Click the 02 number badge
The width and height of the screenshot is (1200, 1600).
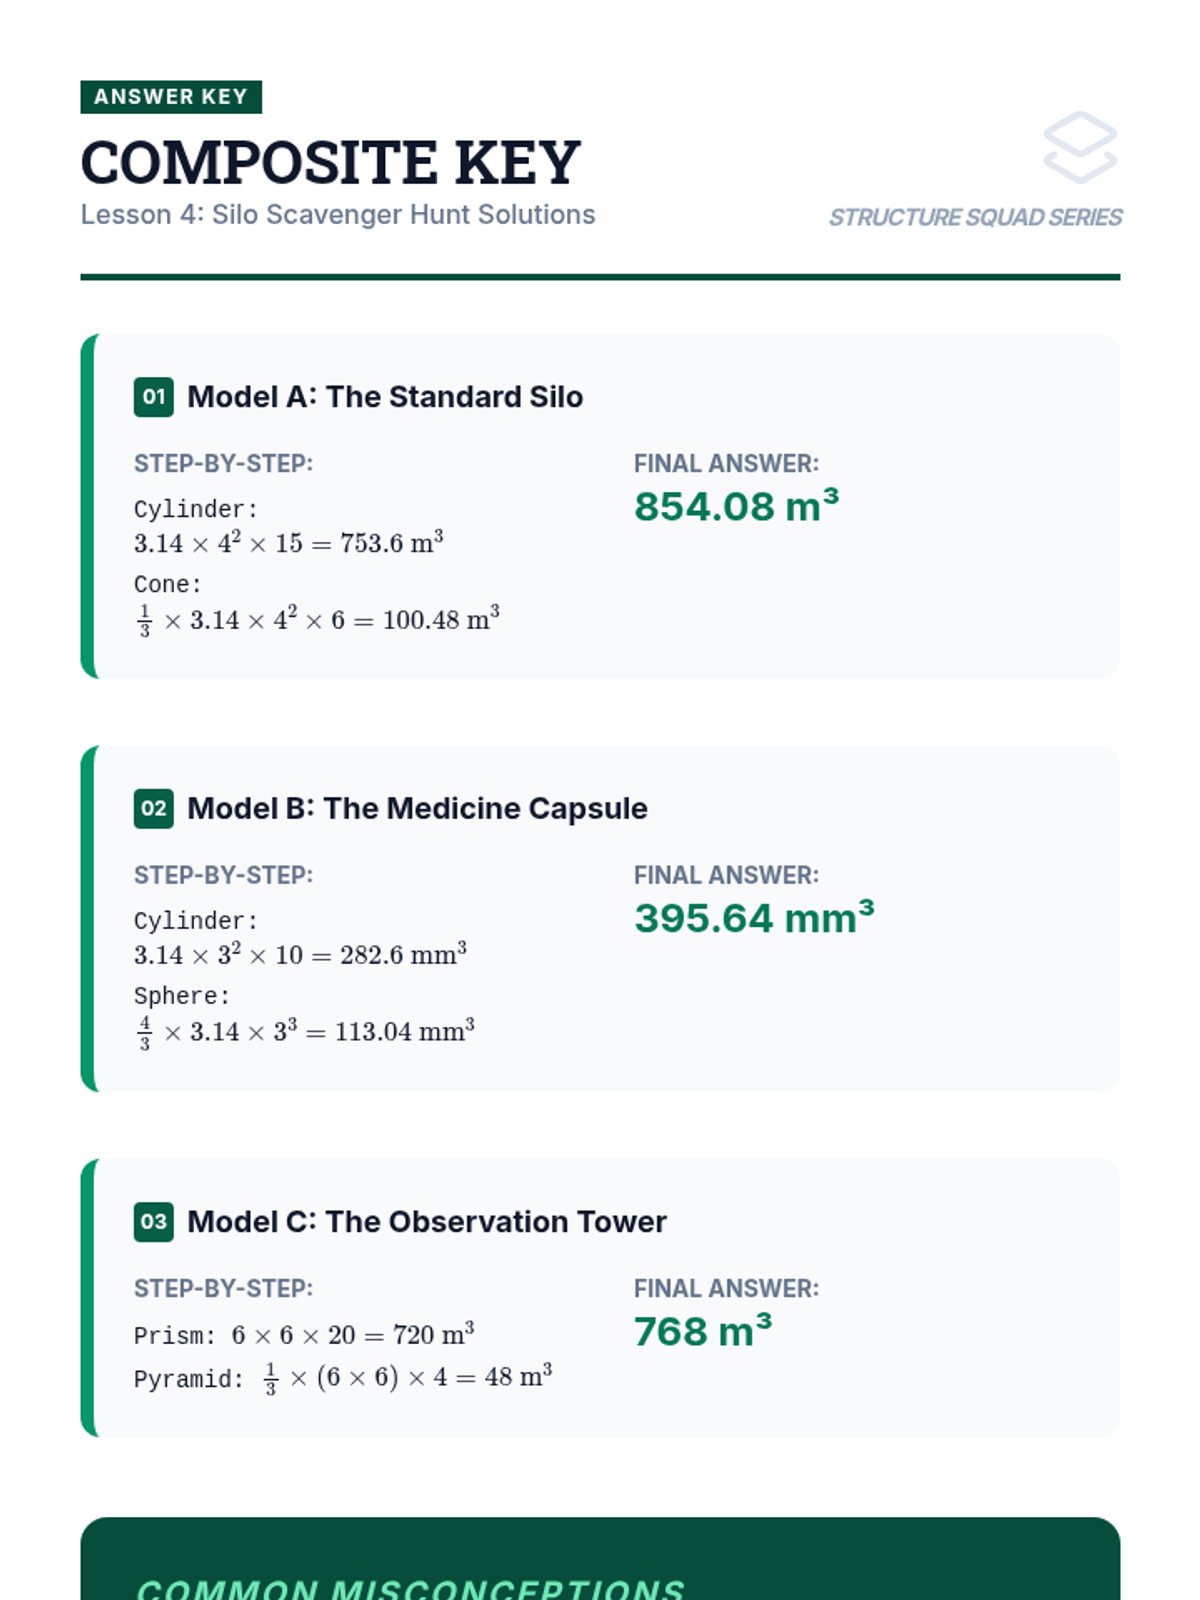pos(154,808)
